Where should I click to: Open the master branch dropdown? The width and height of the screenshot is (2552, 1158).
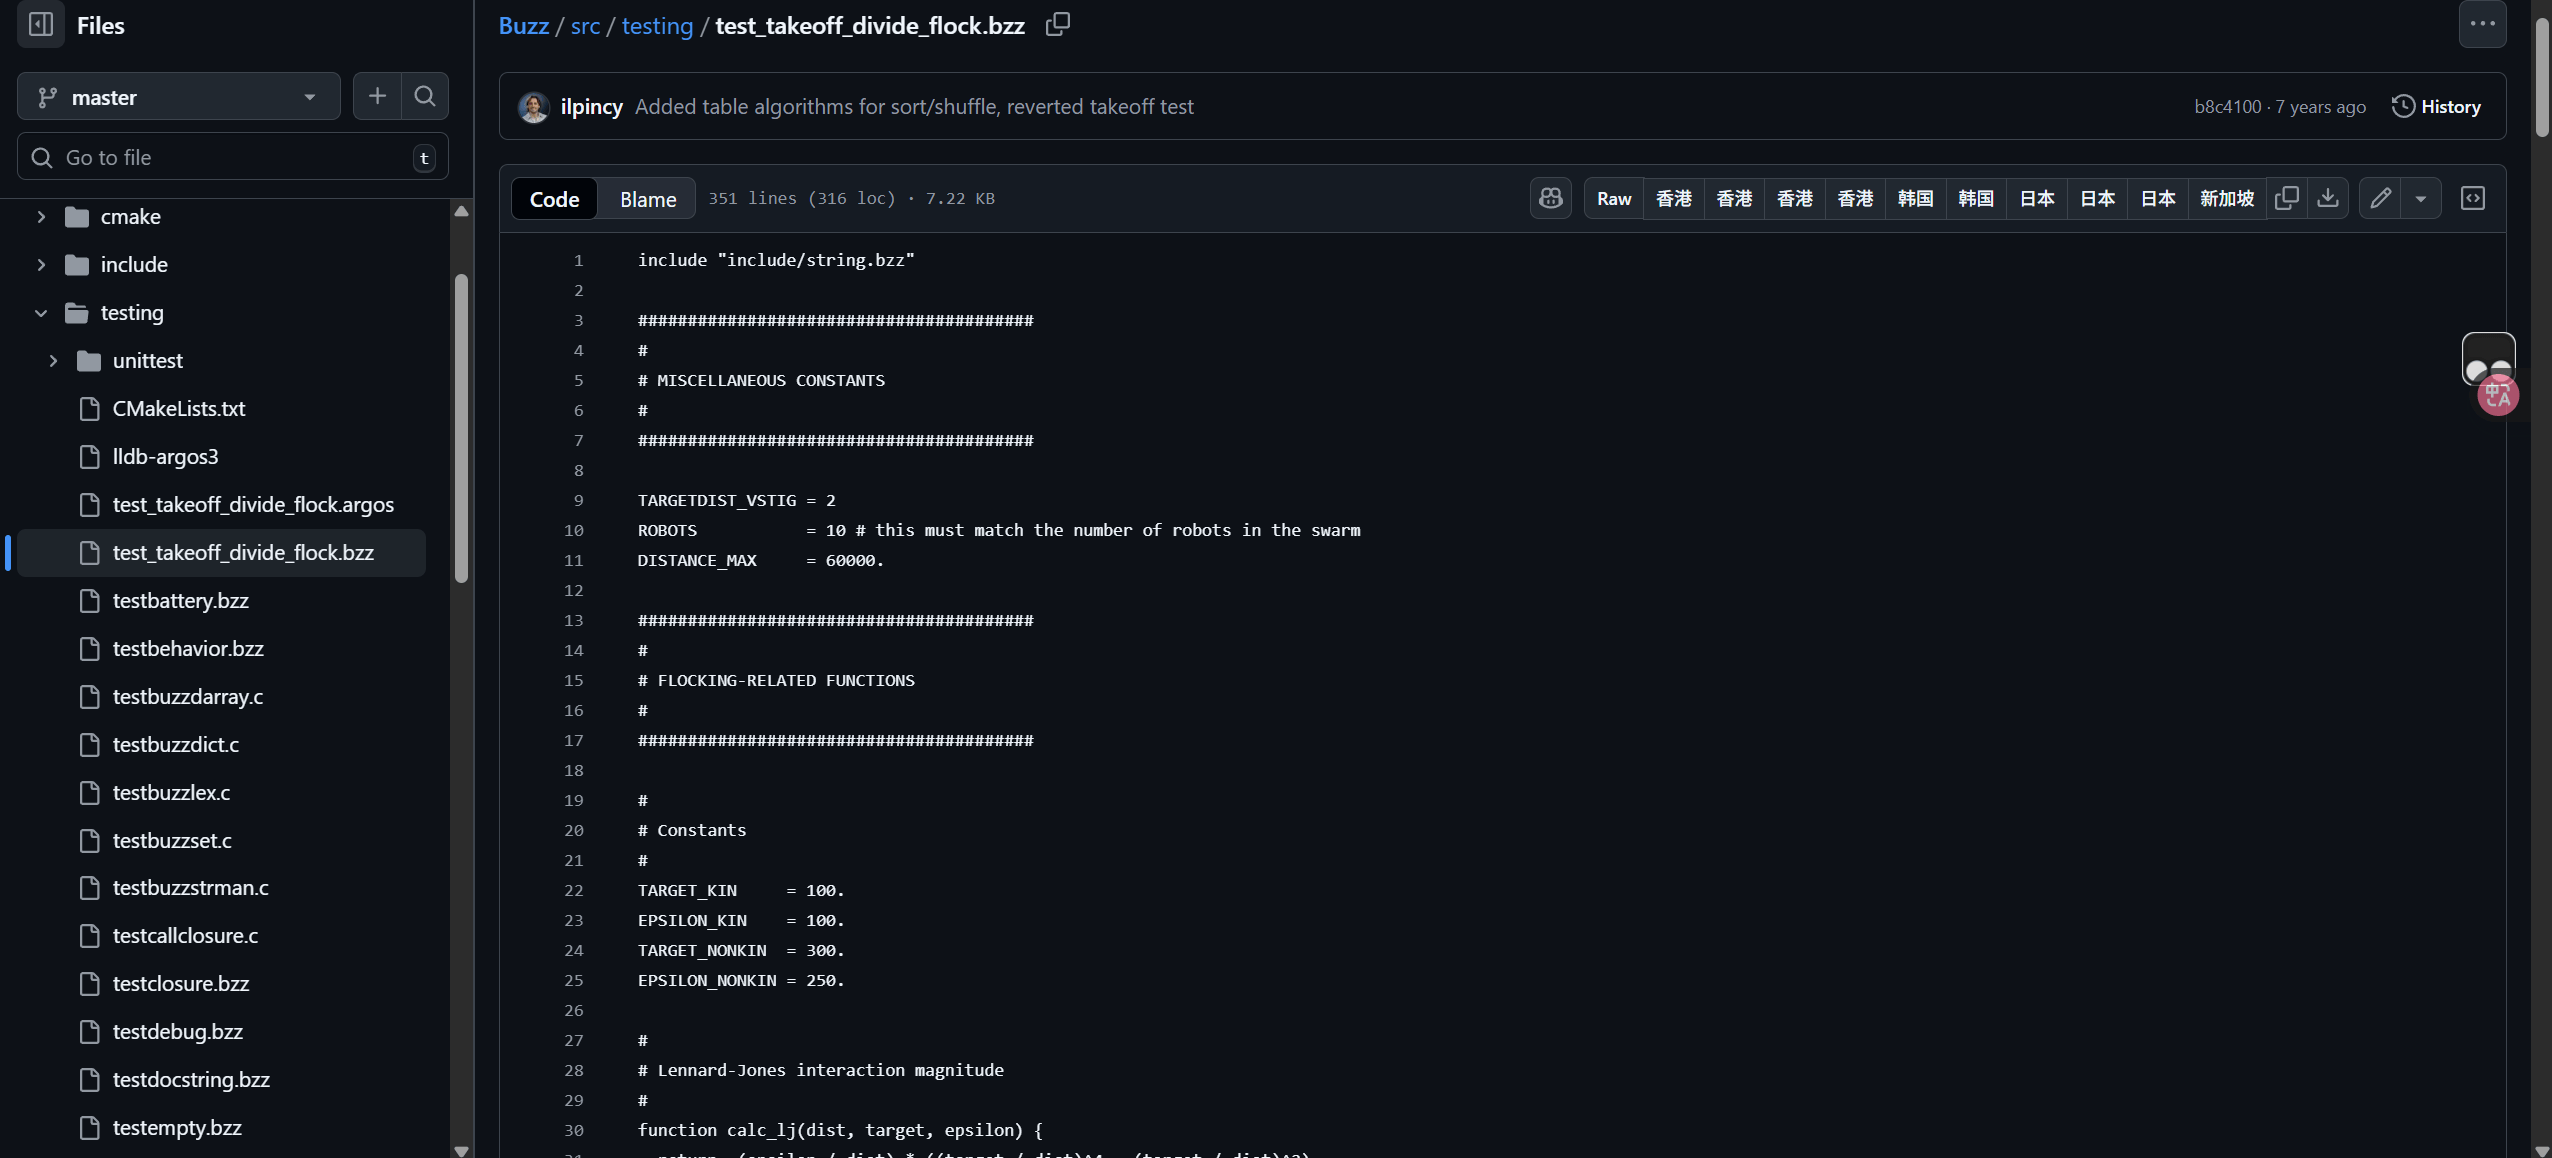[179, 96]
